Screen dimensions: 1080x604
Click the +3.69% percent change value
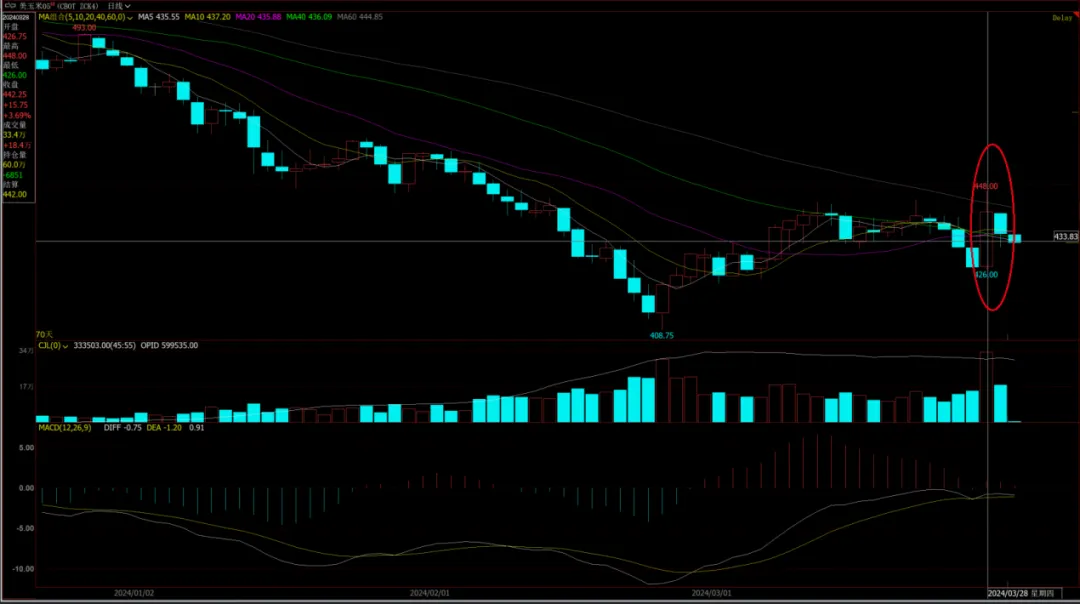pyautogui.click(x=17, y=116)
